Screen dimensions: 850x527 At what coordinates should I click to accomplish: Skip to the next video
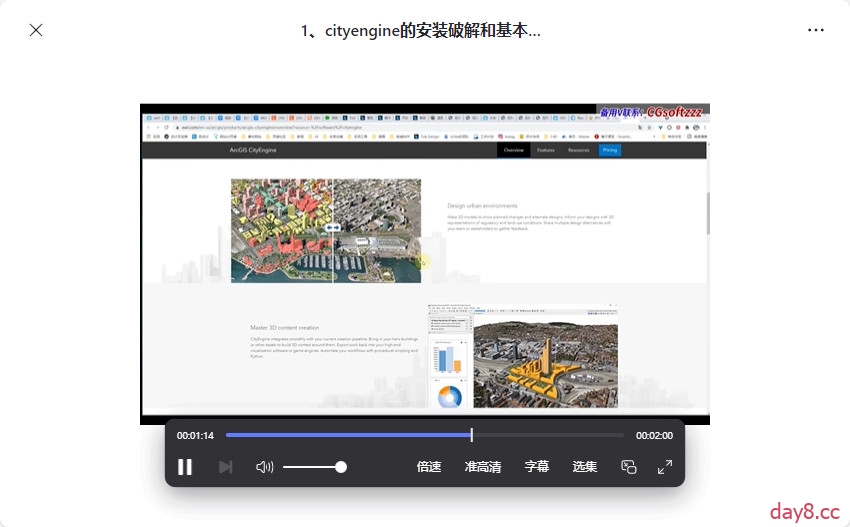point(225,467)
